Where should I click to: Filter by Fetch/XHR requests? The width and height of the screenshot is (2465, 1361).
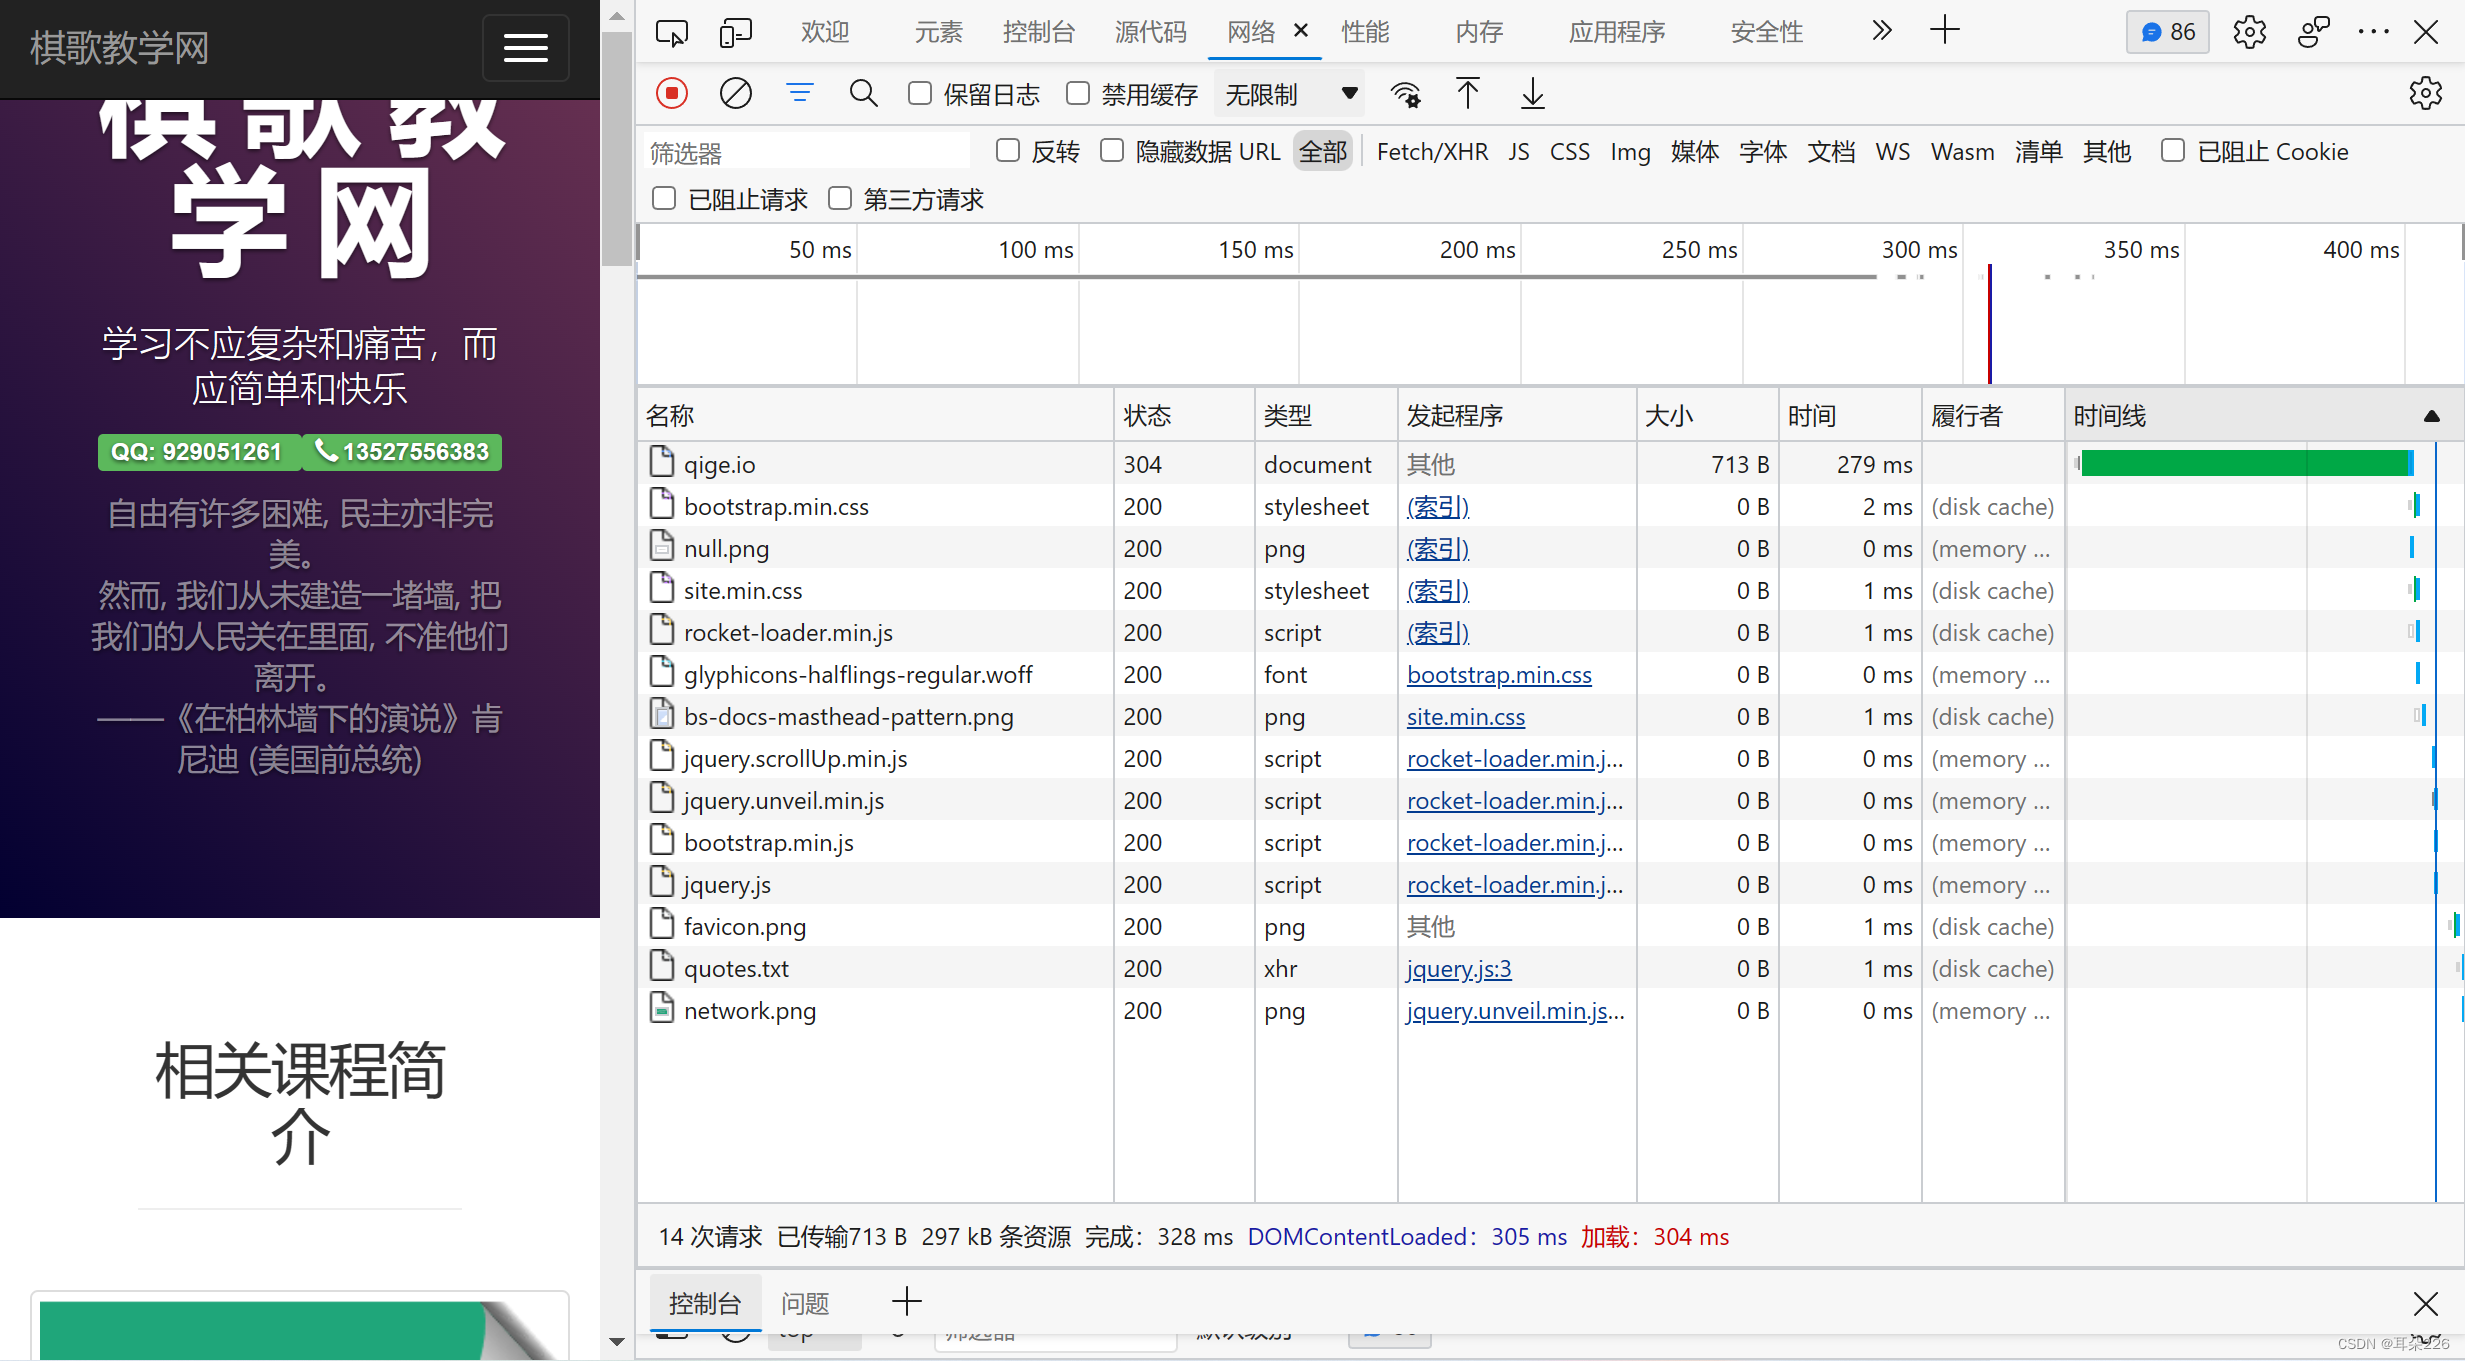(1432, 152)
